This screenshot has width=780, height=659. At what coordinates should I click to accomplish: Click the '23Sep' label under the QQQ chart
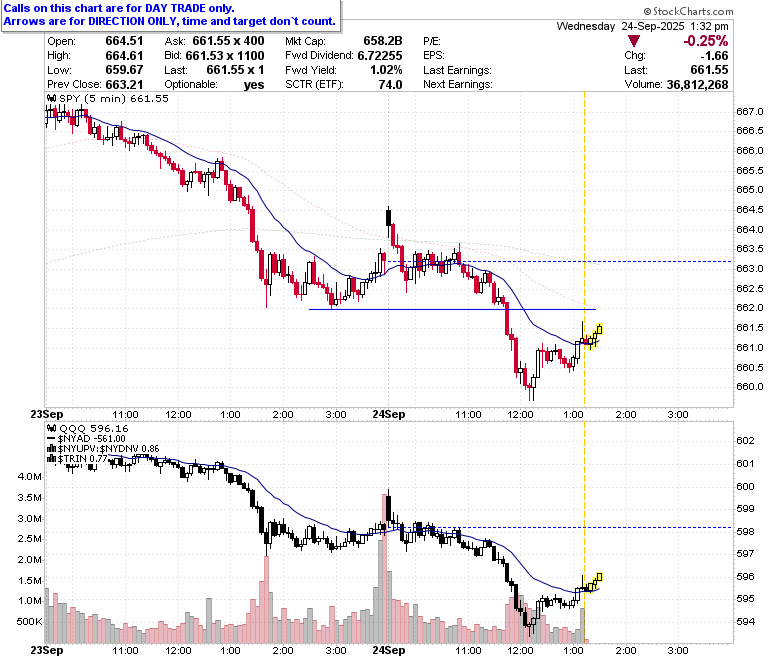click(x=47, y=650)
